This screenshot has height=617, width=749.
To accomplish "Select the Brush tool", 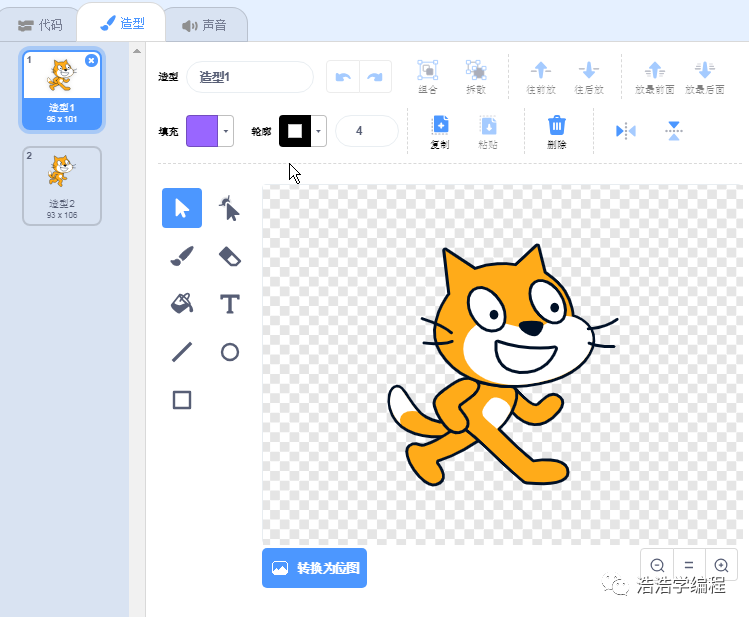I will [x=182, y=256].
